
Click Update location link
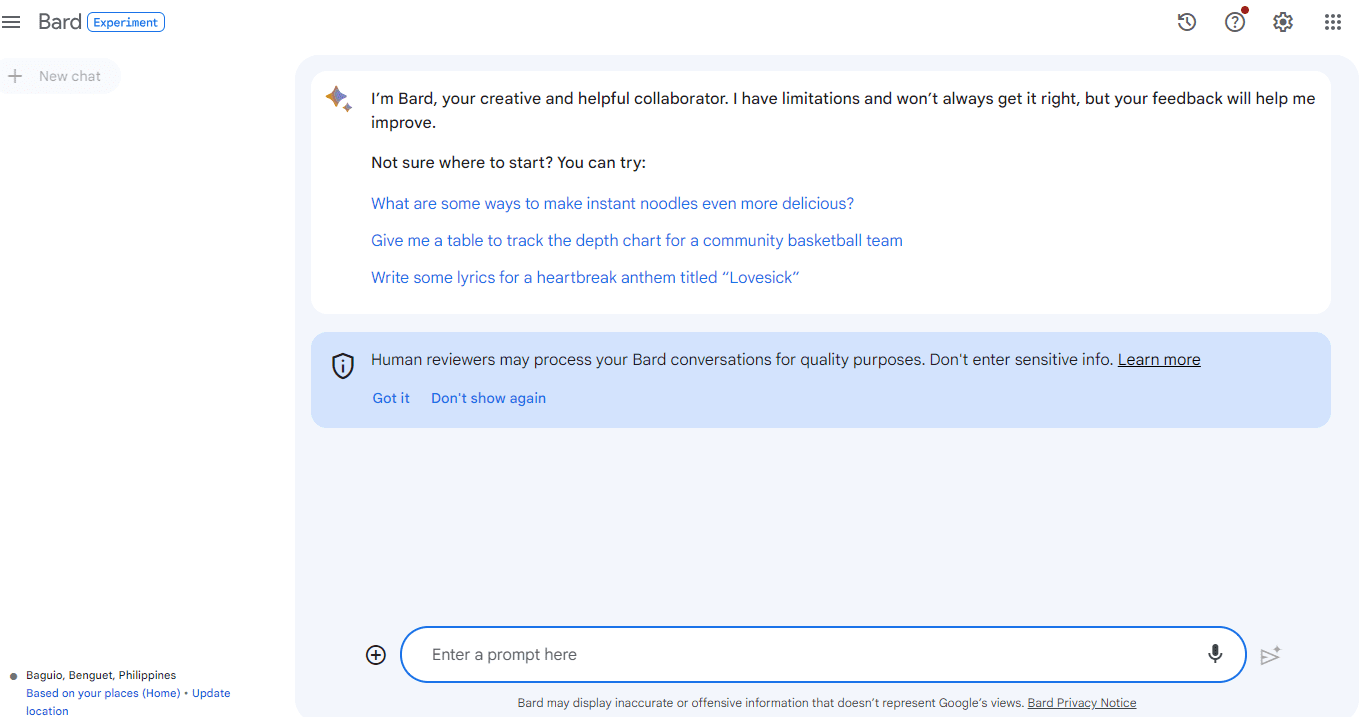tap(128, 702)
